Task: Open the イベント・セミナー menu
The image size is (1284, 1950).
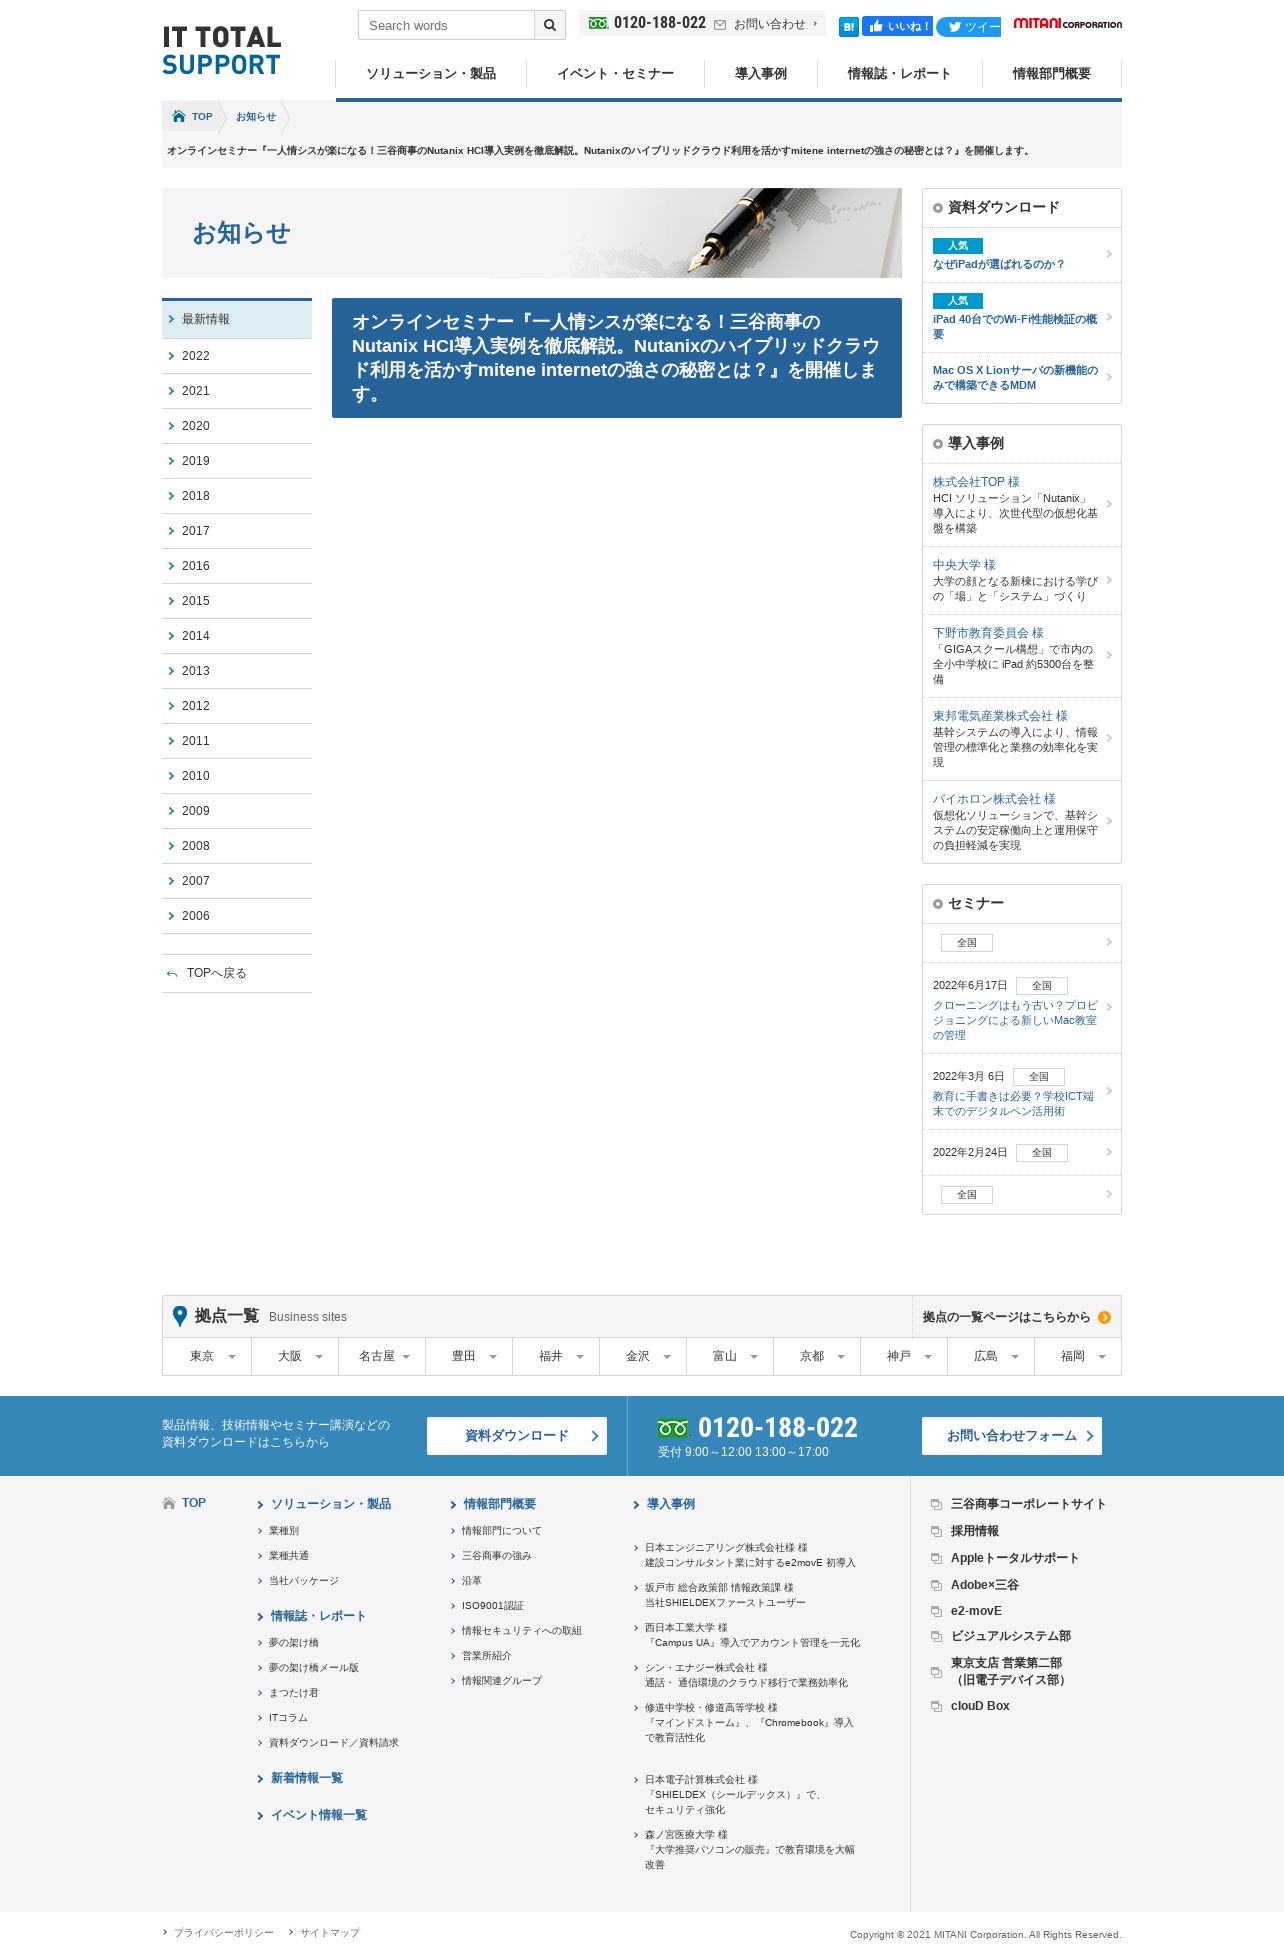Action: pos(615,74)
